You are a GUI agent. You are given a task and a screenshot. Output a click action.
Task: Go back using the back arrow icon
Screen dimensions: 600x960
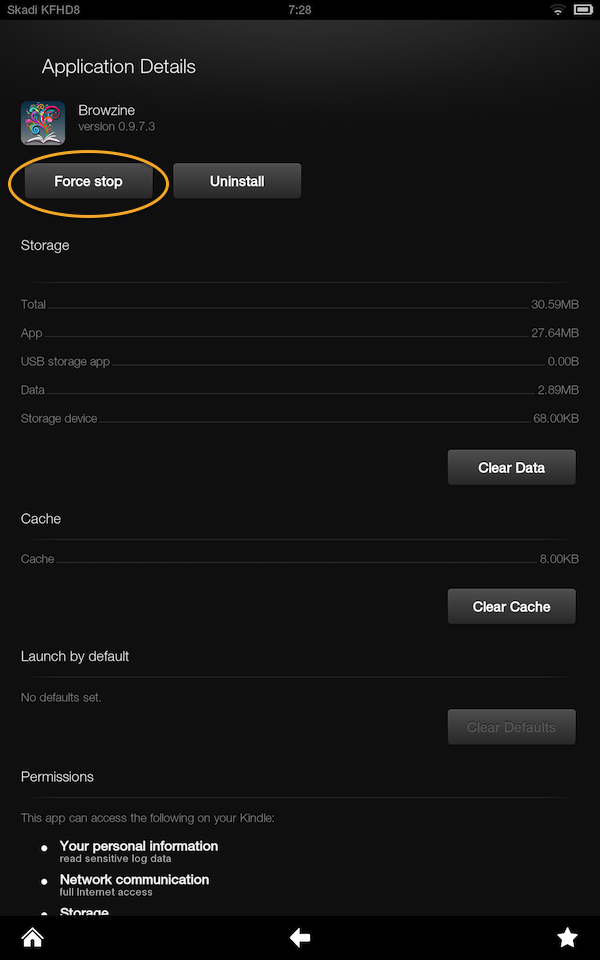299,938
